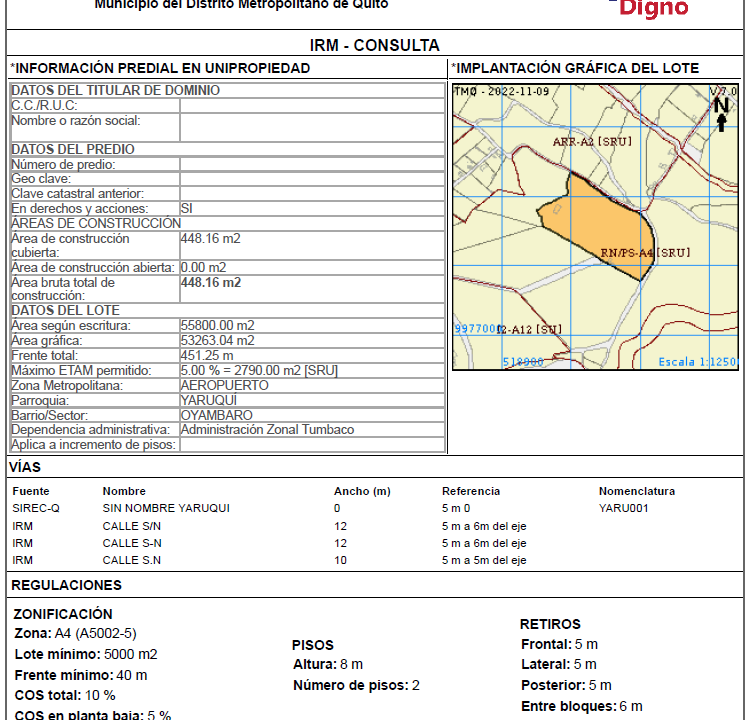This screenshot has width=750, height=720.
Task: Click the Posterior 5 m retiro line
Action: [566, 686]
